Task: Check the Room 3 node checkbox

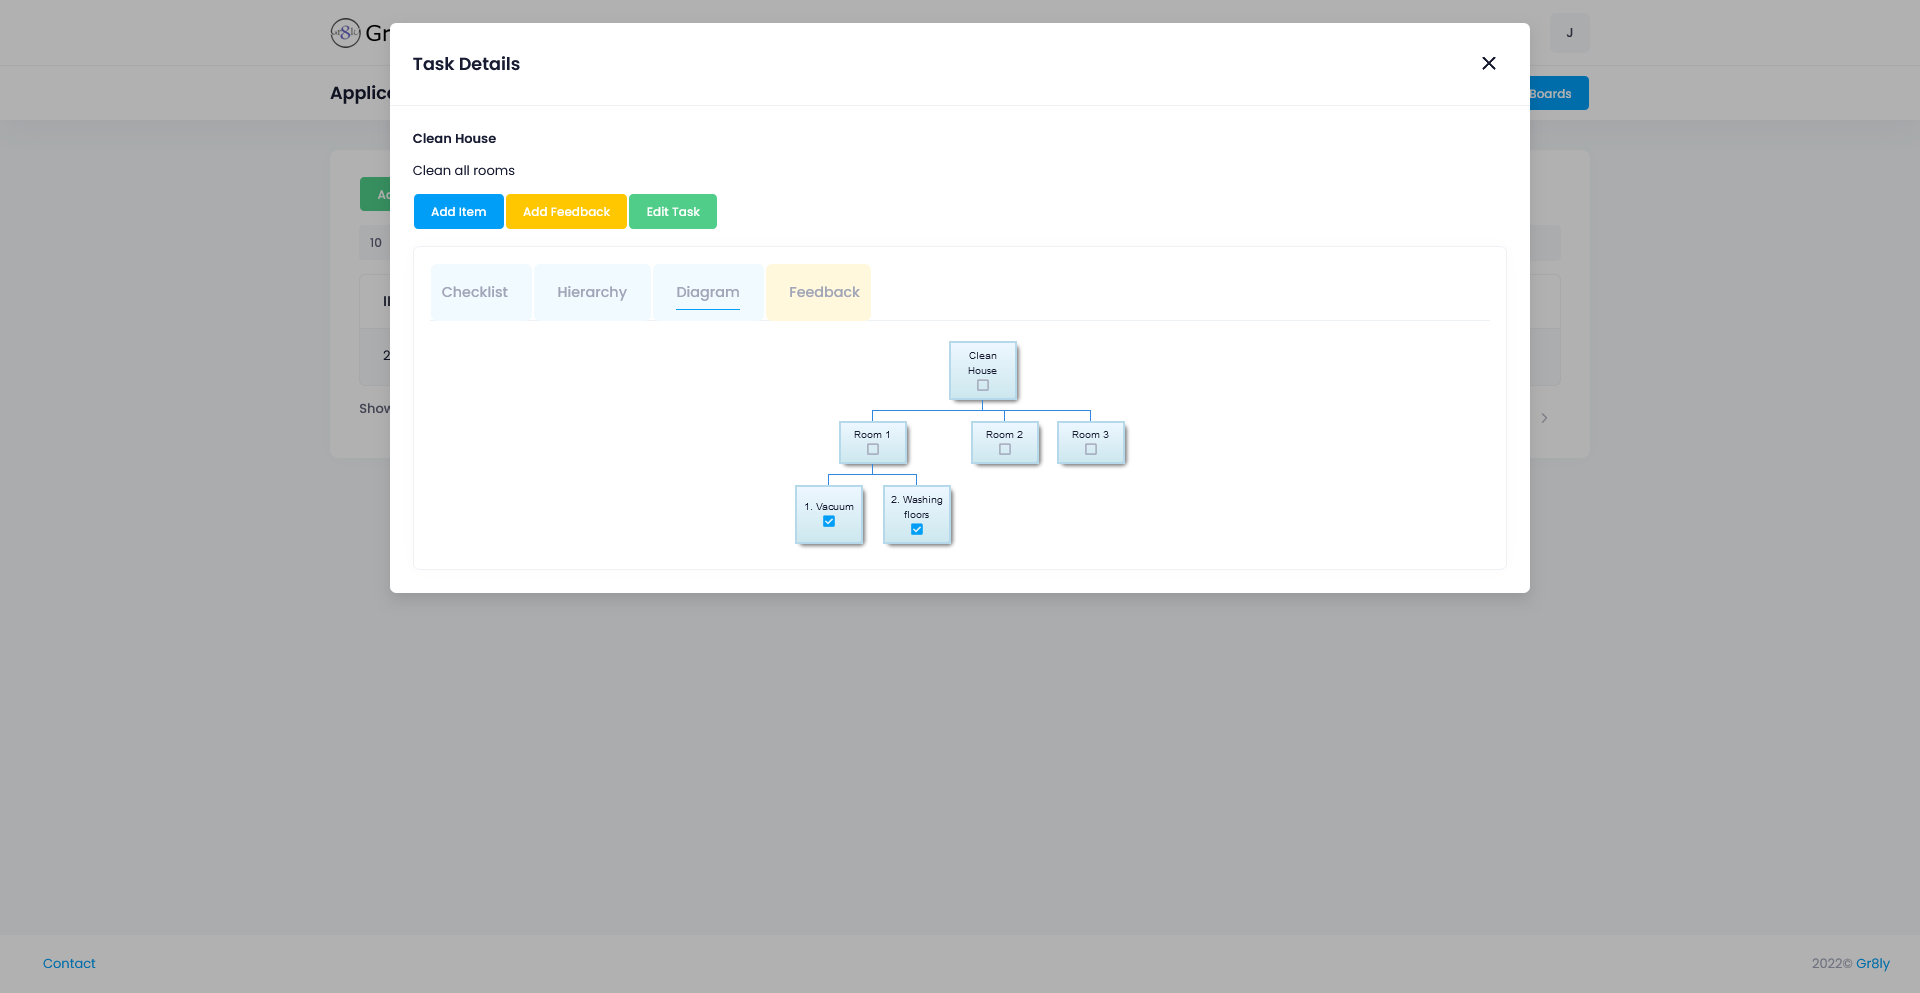Action: point(1089,449)
